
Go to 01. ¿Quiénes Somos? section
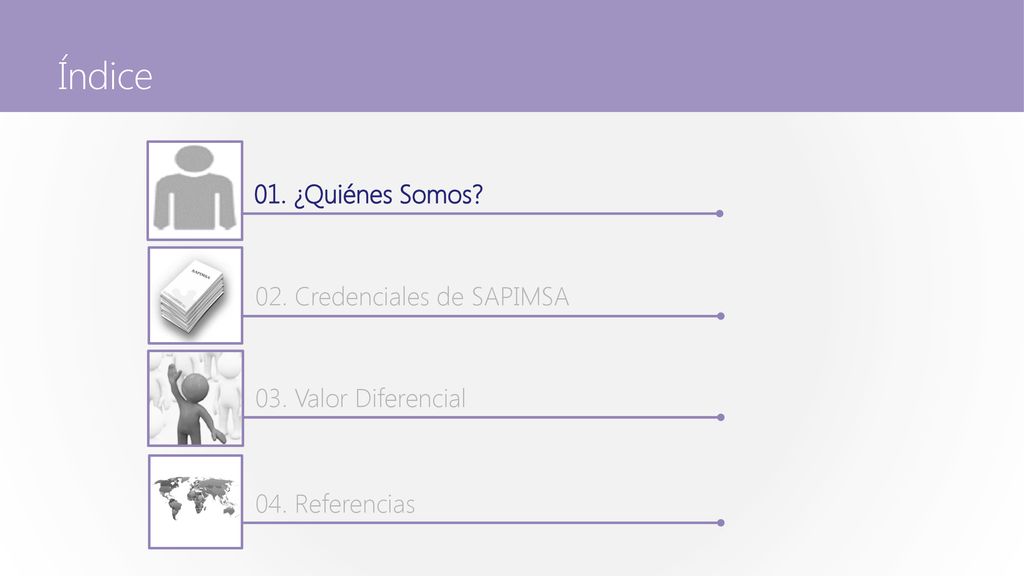(368, 195)
